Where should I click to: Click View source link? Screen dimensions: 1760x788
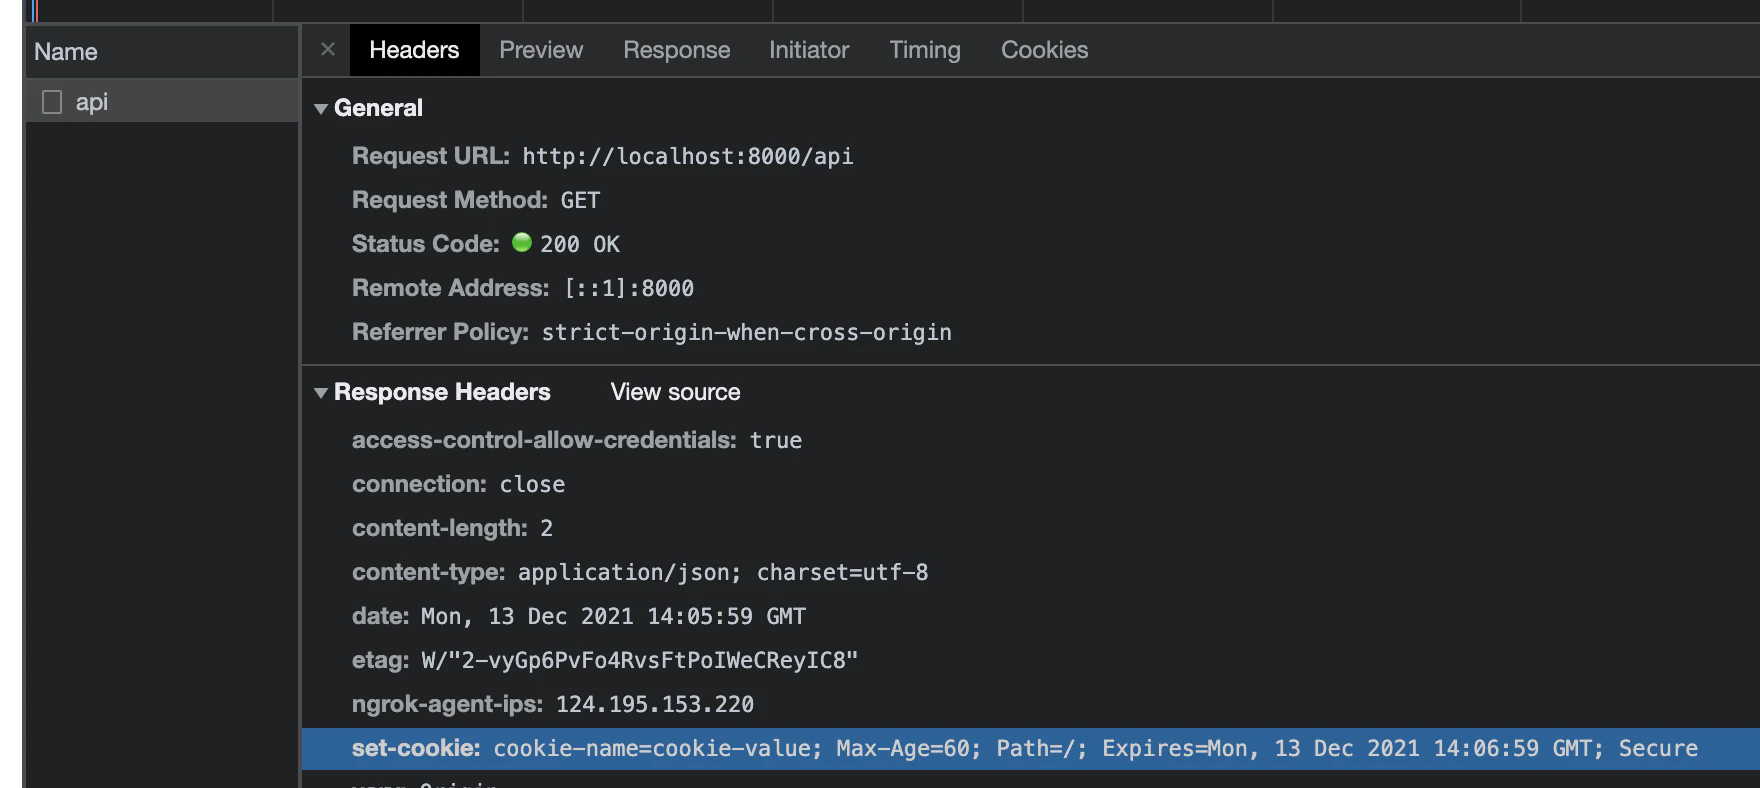pos(675,392)
